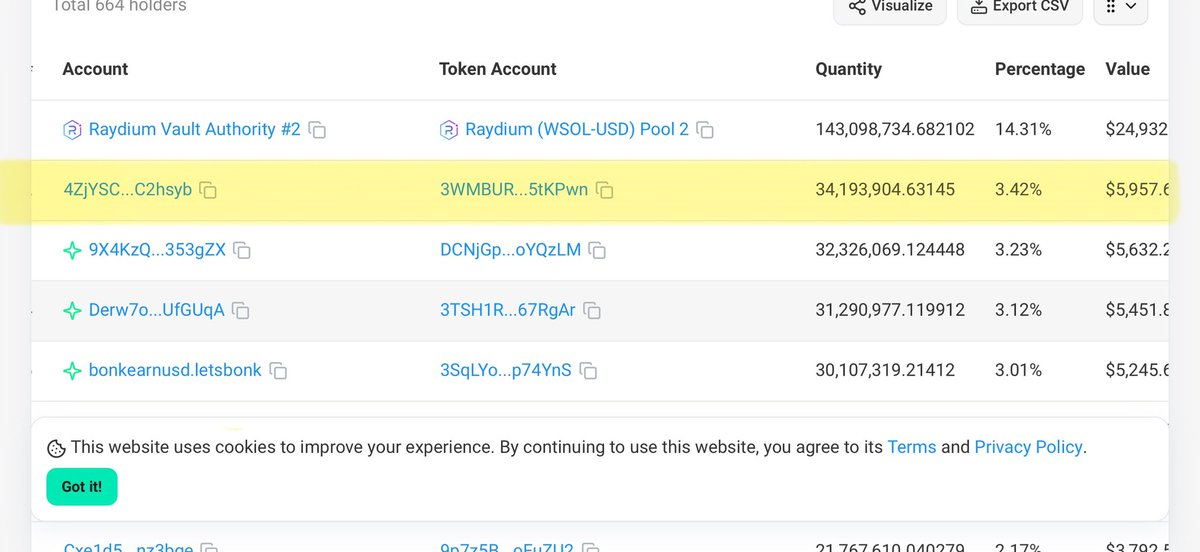Copy the bonkearnusd.letsbonk account address

pos(278,371)
